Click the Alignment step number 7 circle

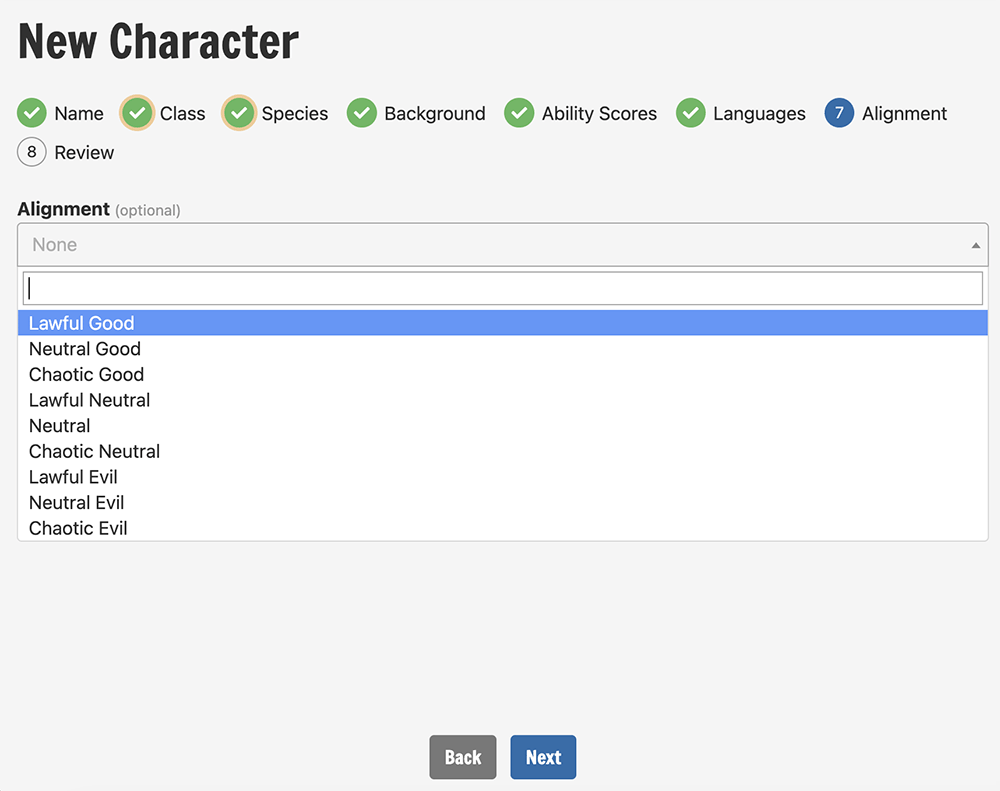point(839,113)
